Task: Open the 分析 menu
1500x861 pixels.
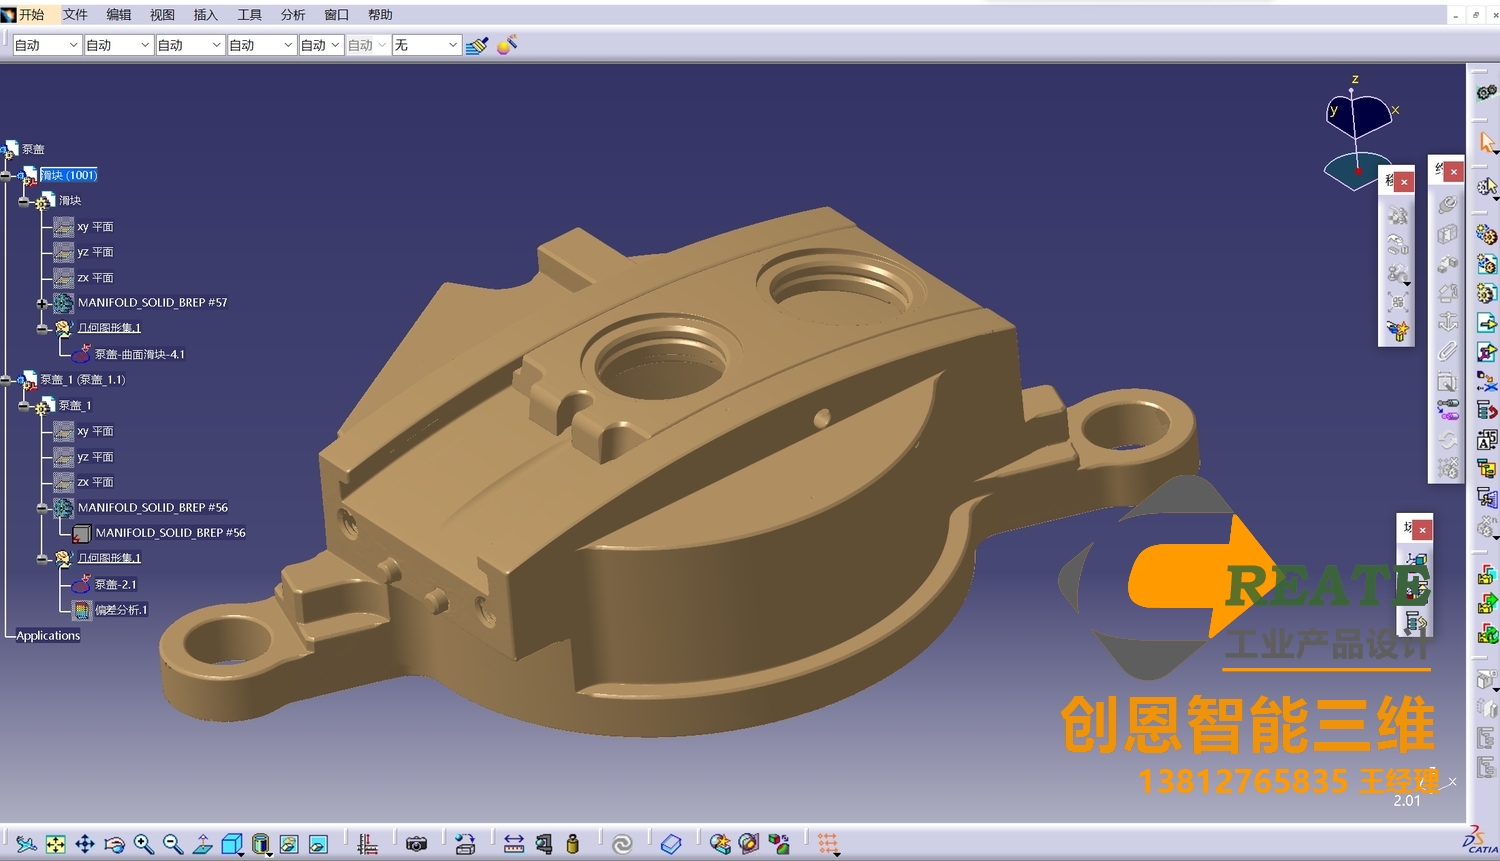Action: 293,15
